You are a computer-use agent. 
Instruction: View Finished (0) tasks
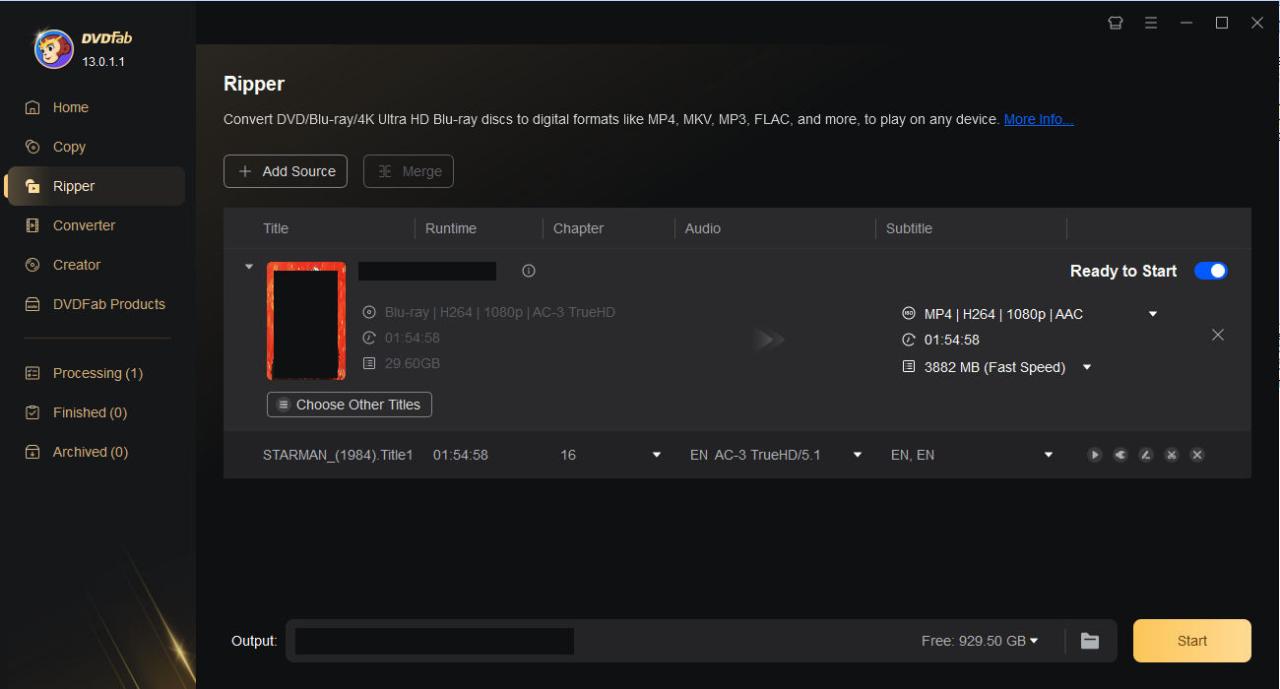click(92, 412)
